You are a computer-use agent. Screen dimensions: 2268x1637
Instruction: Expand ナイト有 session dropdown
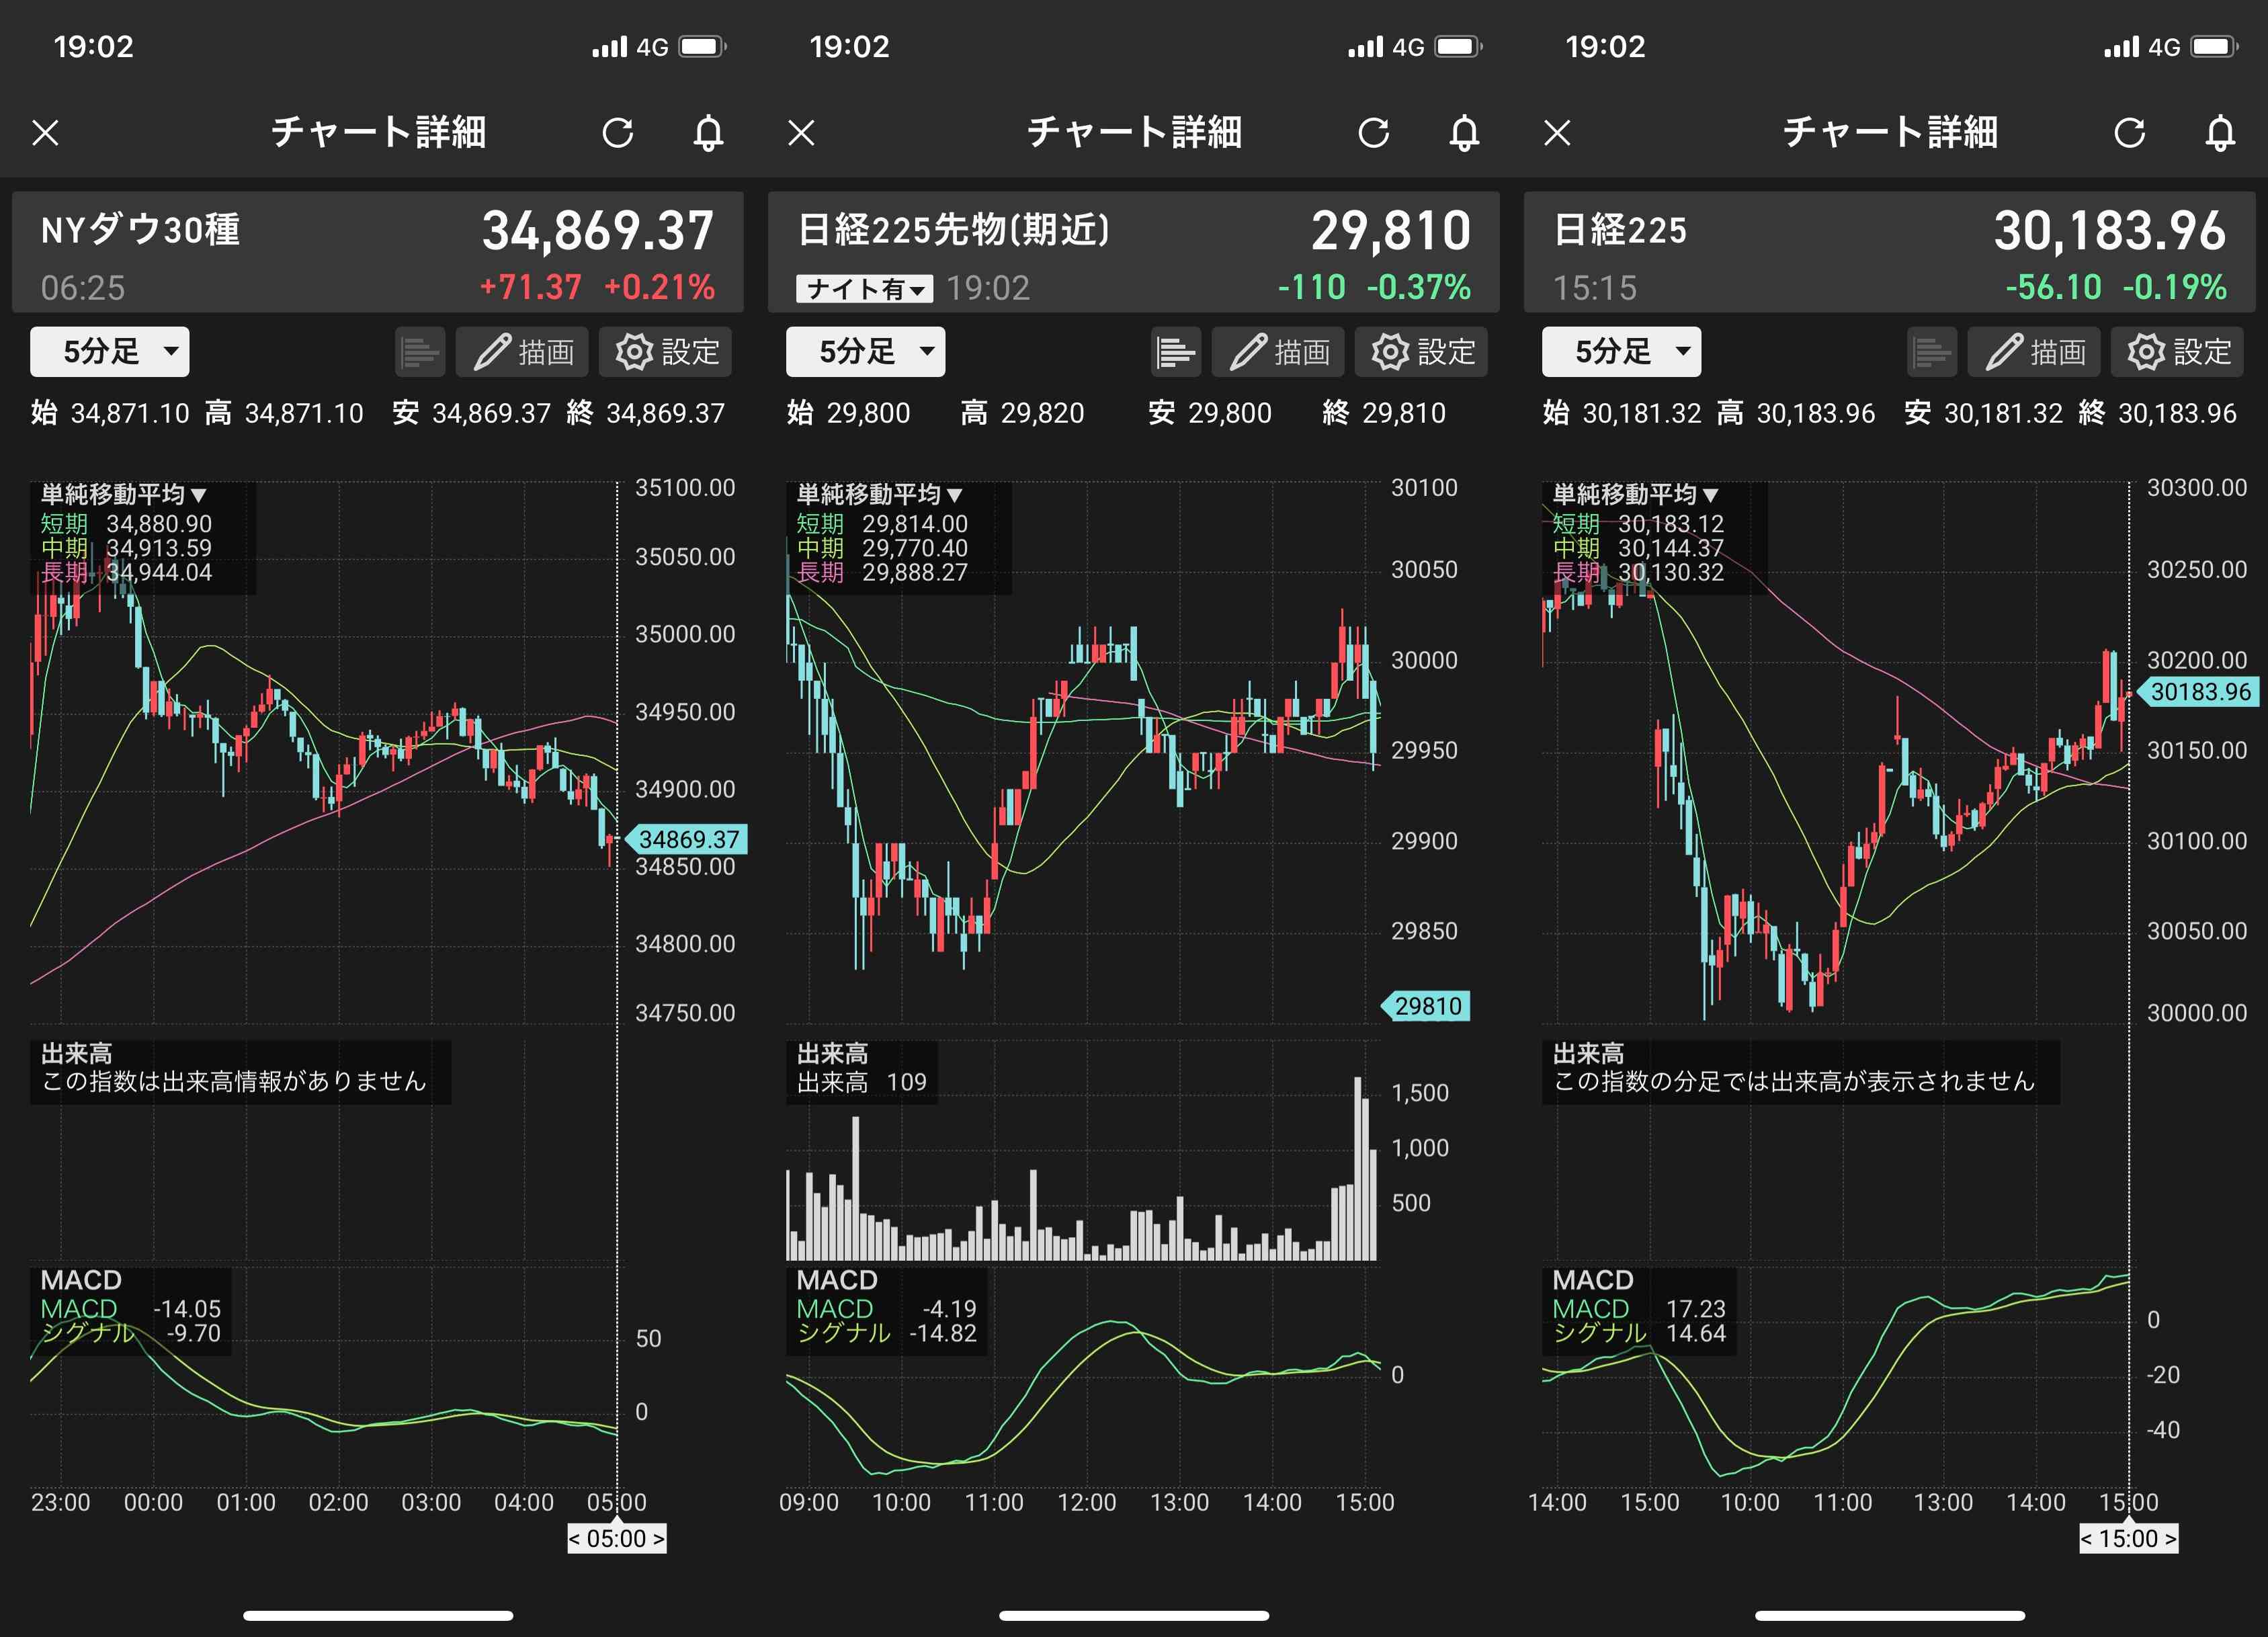point(864,289)
